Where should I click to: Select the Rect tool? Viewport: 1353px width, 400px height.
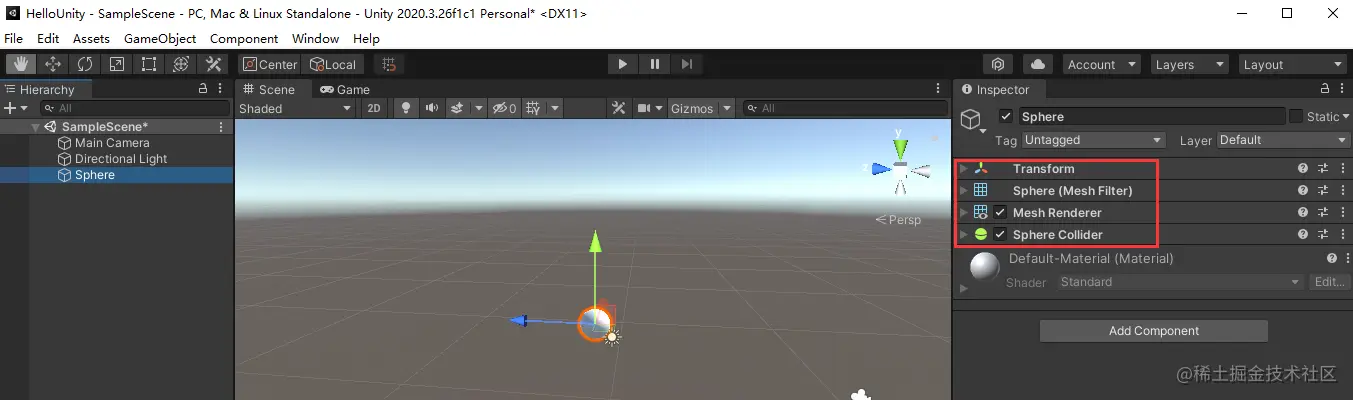pos(149,64)
